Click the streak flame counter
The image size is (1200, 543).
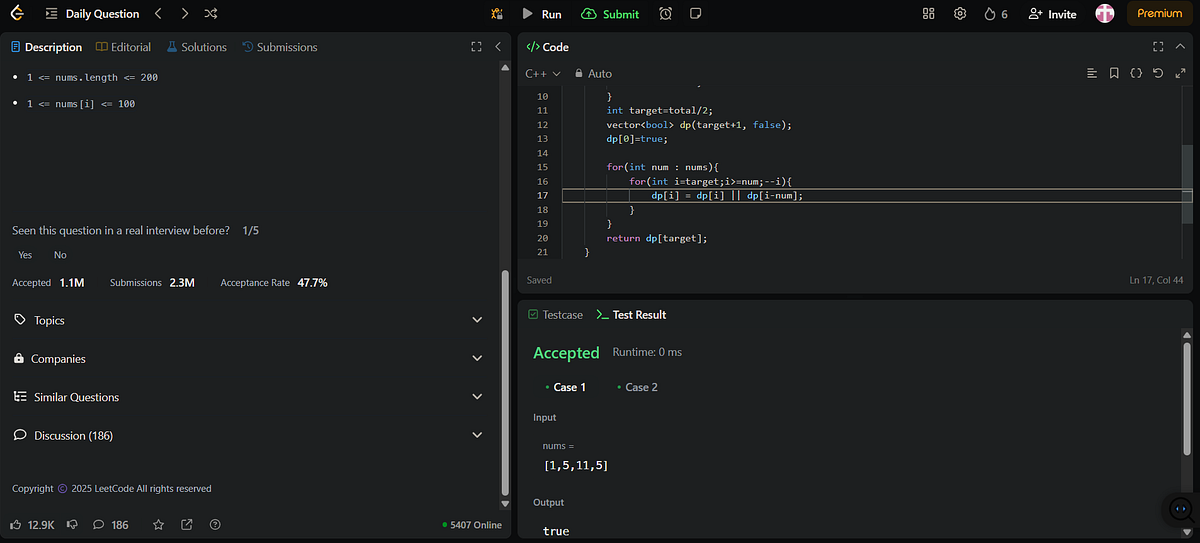pyautogui.click(x=995, y=14)
